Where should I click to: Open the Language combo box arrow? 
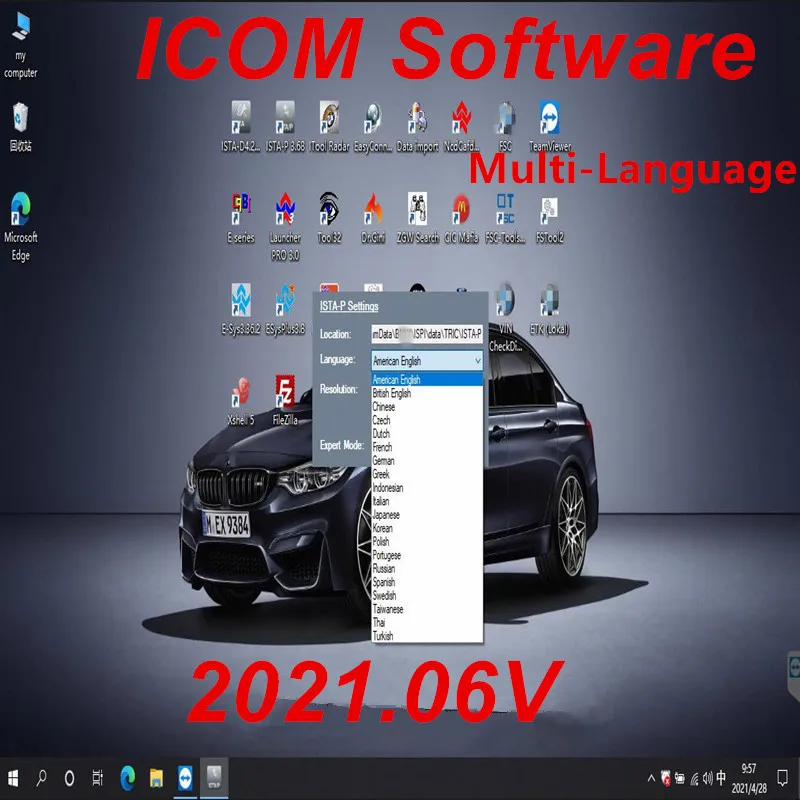pos(478,361)
